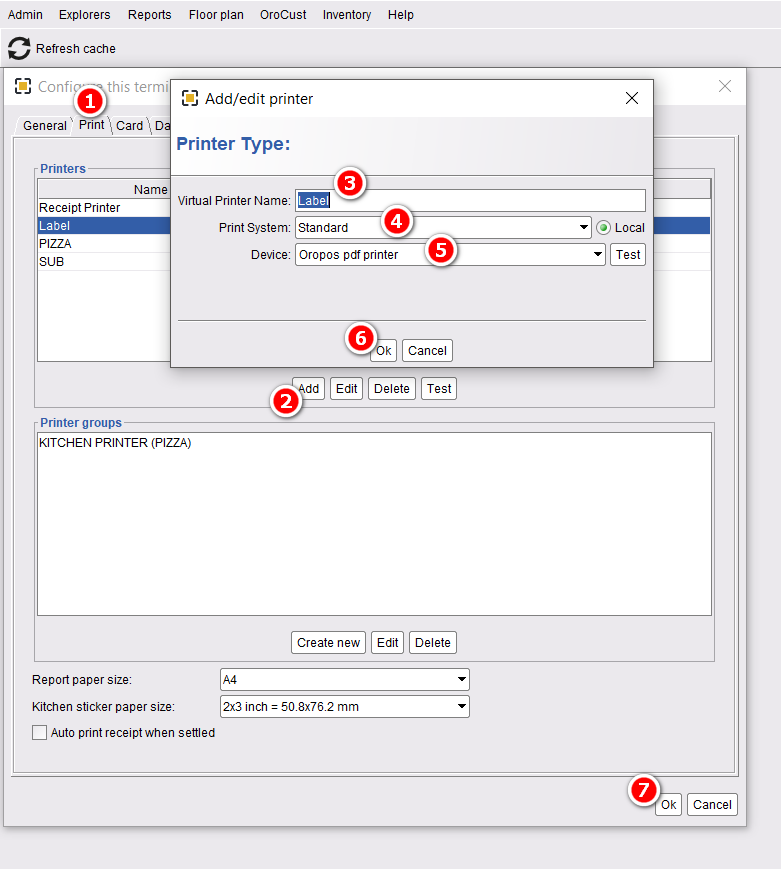Expand the Kitchen sticker paper size dropdown
781x869 pixels.
(344, 707)
